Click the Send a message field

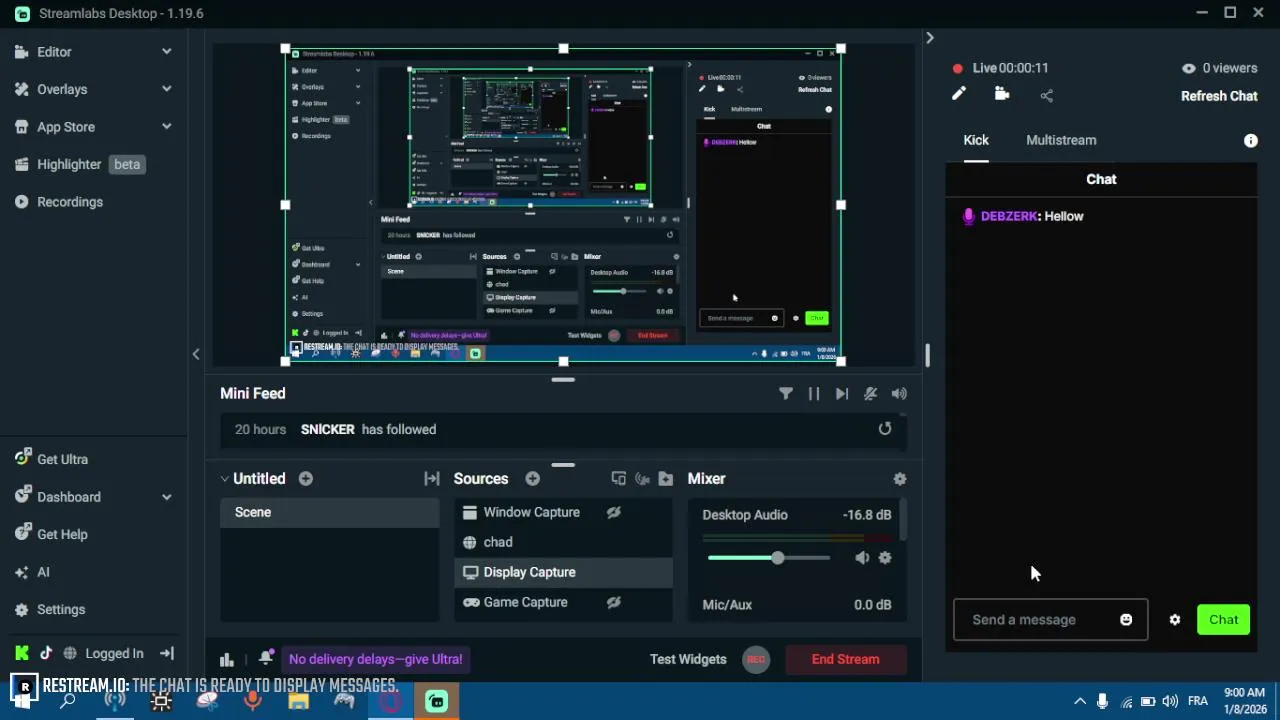tap(1050, 620)
